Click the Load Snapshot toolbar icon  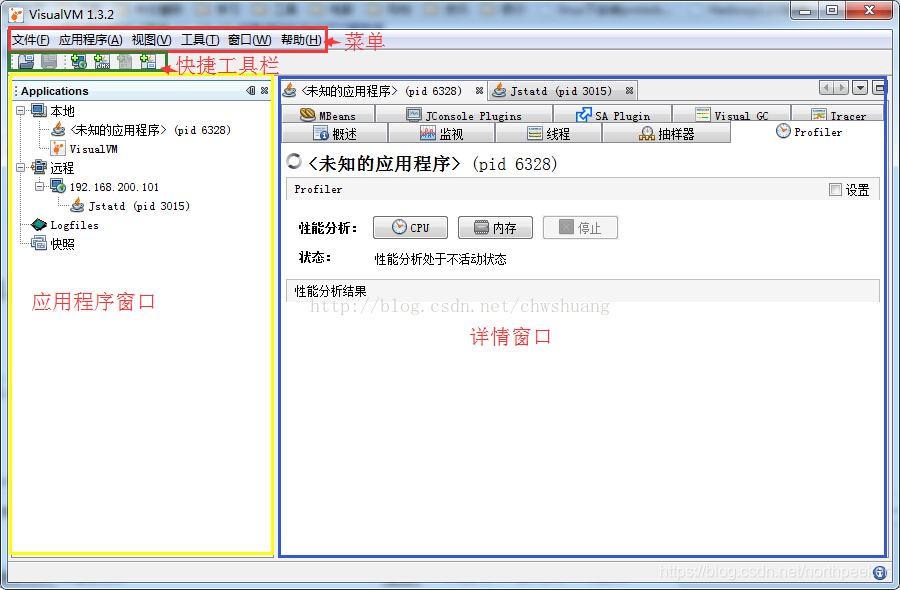click(26, 61)
